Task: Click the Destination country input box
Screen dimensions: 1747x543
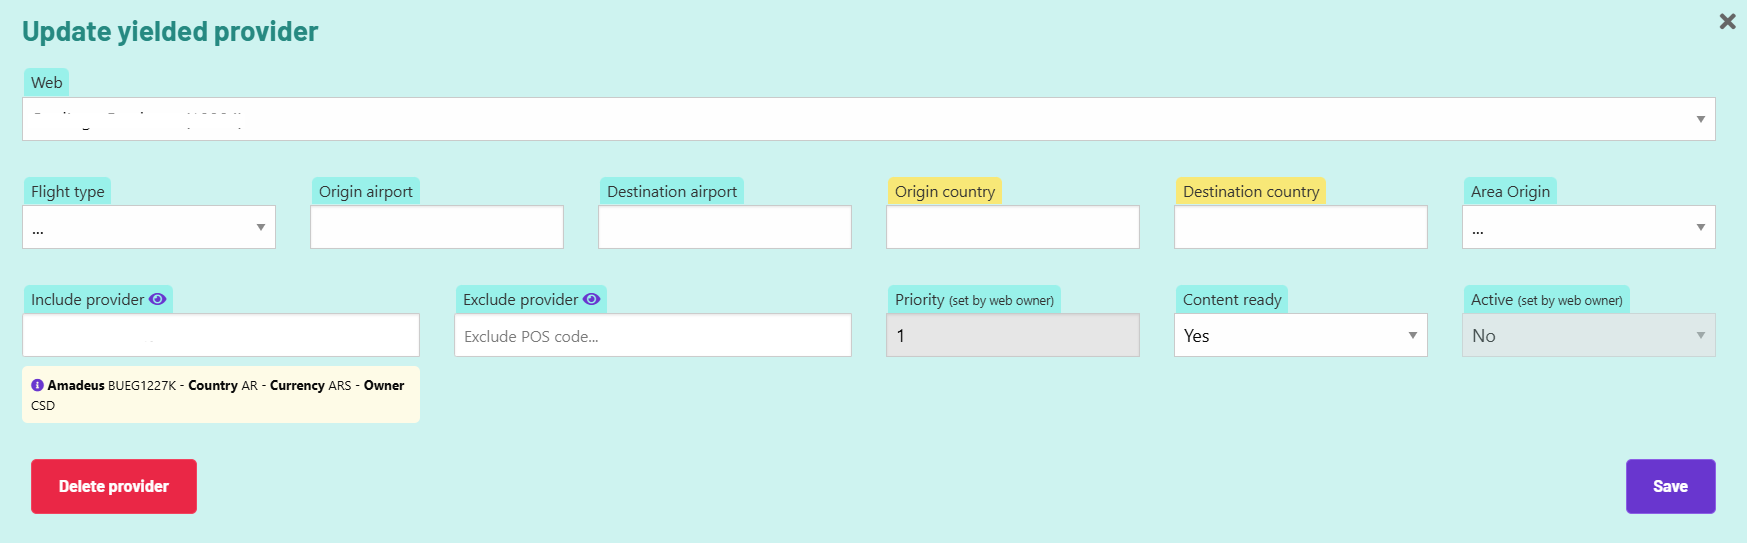Action: (x=1300, y=227)
